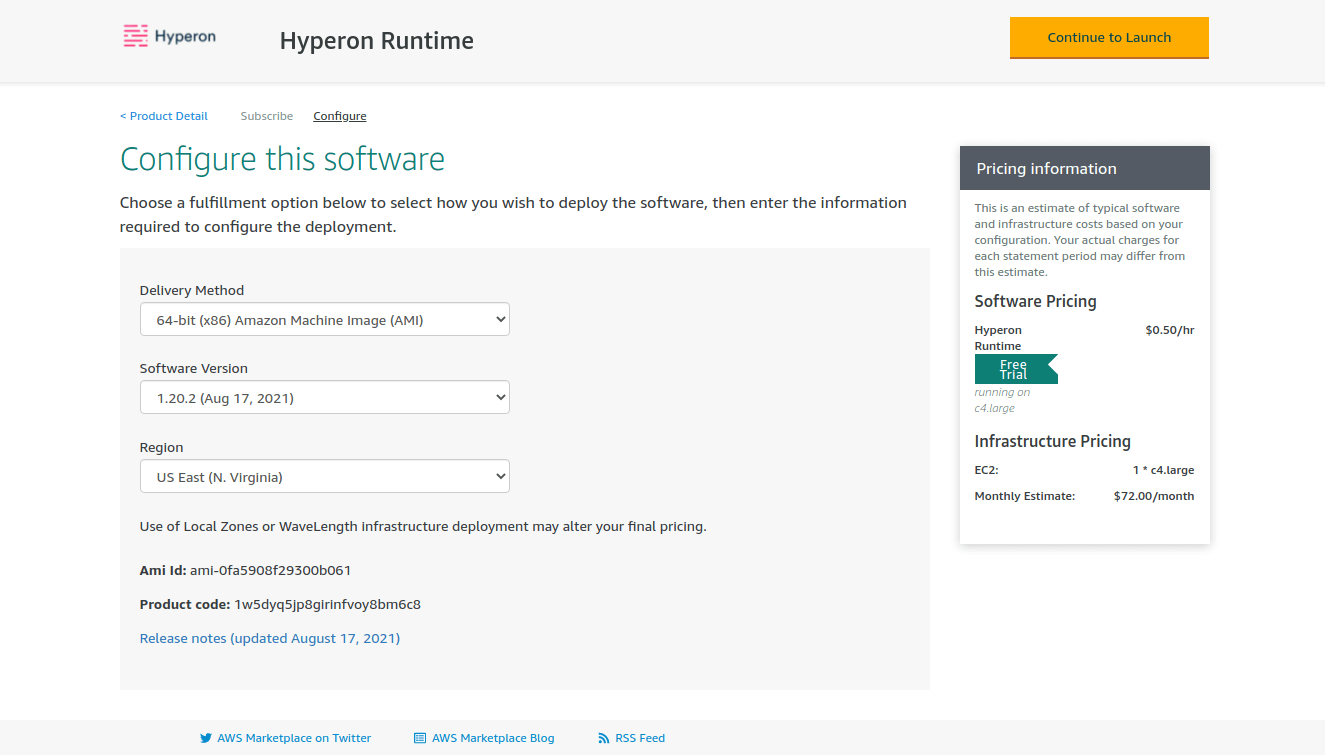Image resolution: width=1325 pixels, height=755 pixels.
Task: Click the Twitter bird icon in footer
Action: (206, 738)
